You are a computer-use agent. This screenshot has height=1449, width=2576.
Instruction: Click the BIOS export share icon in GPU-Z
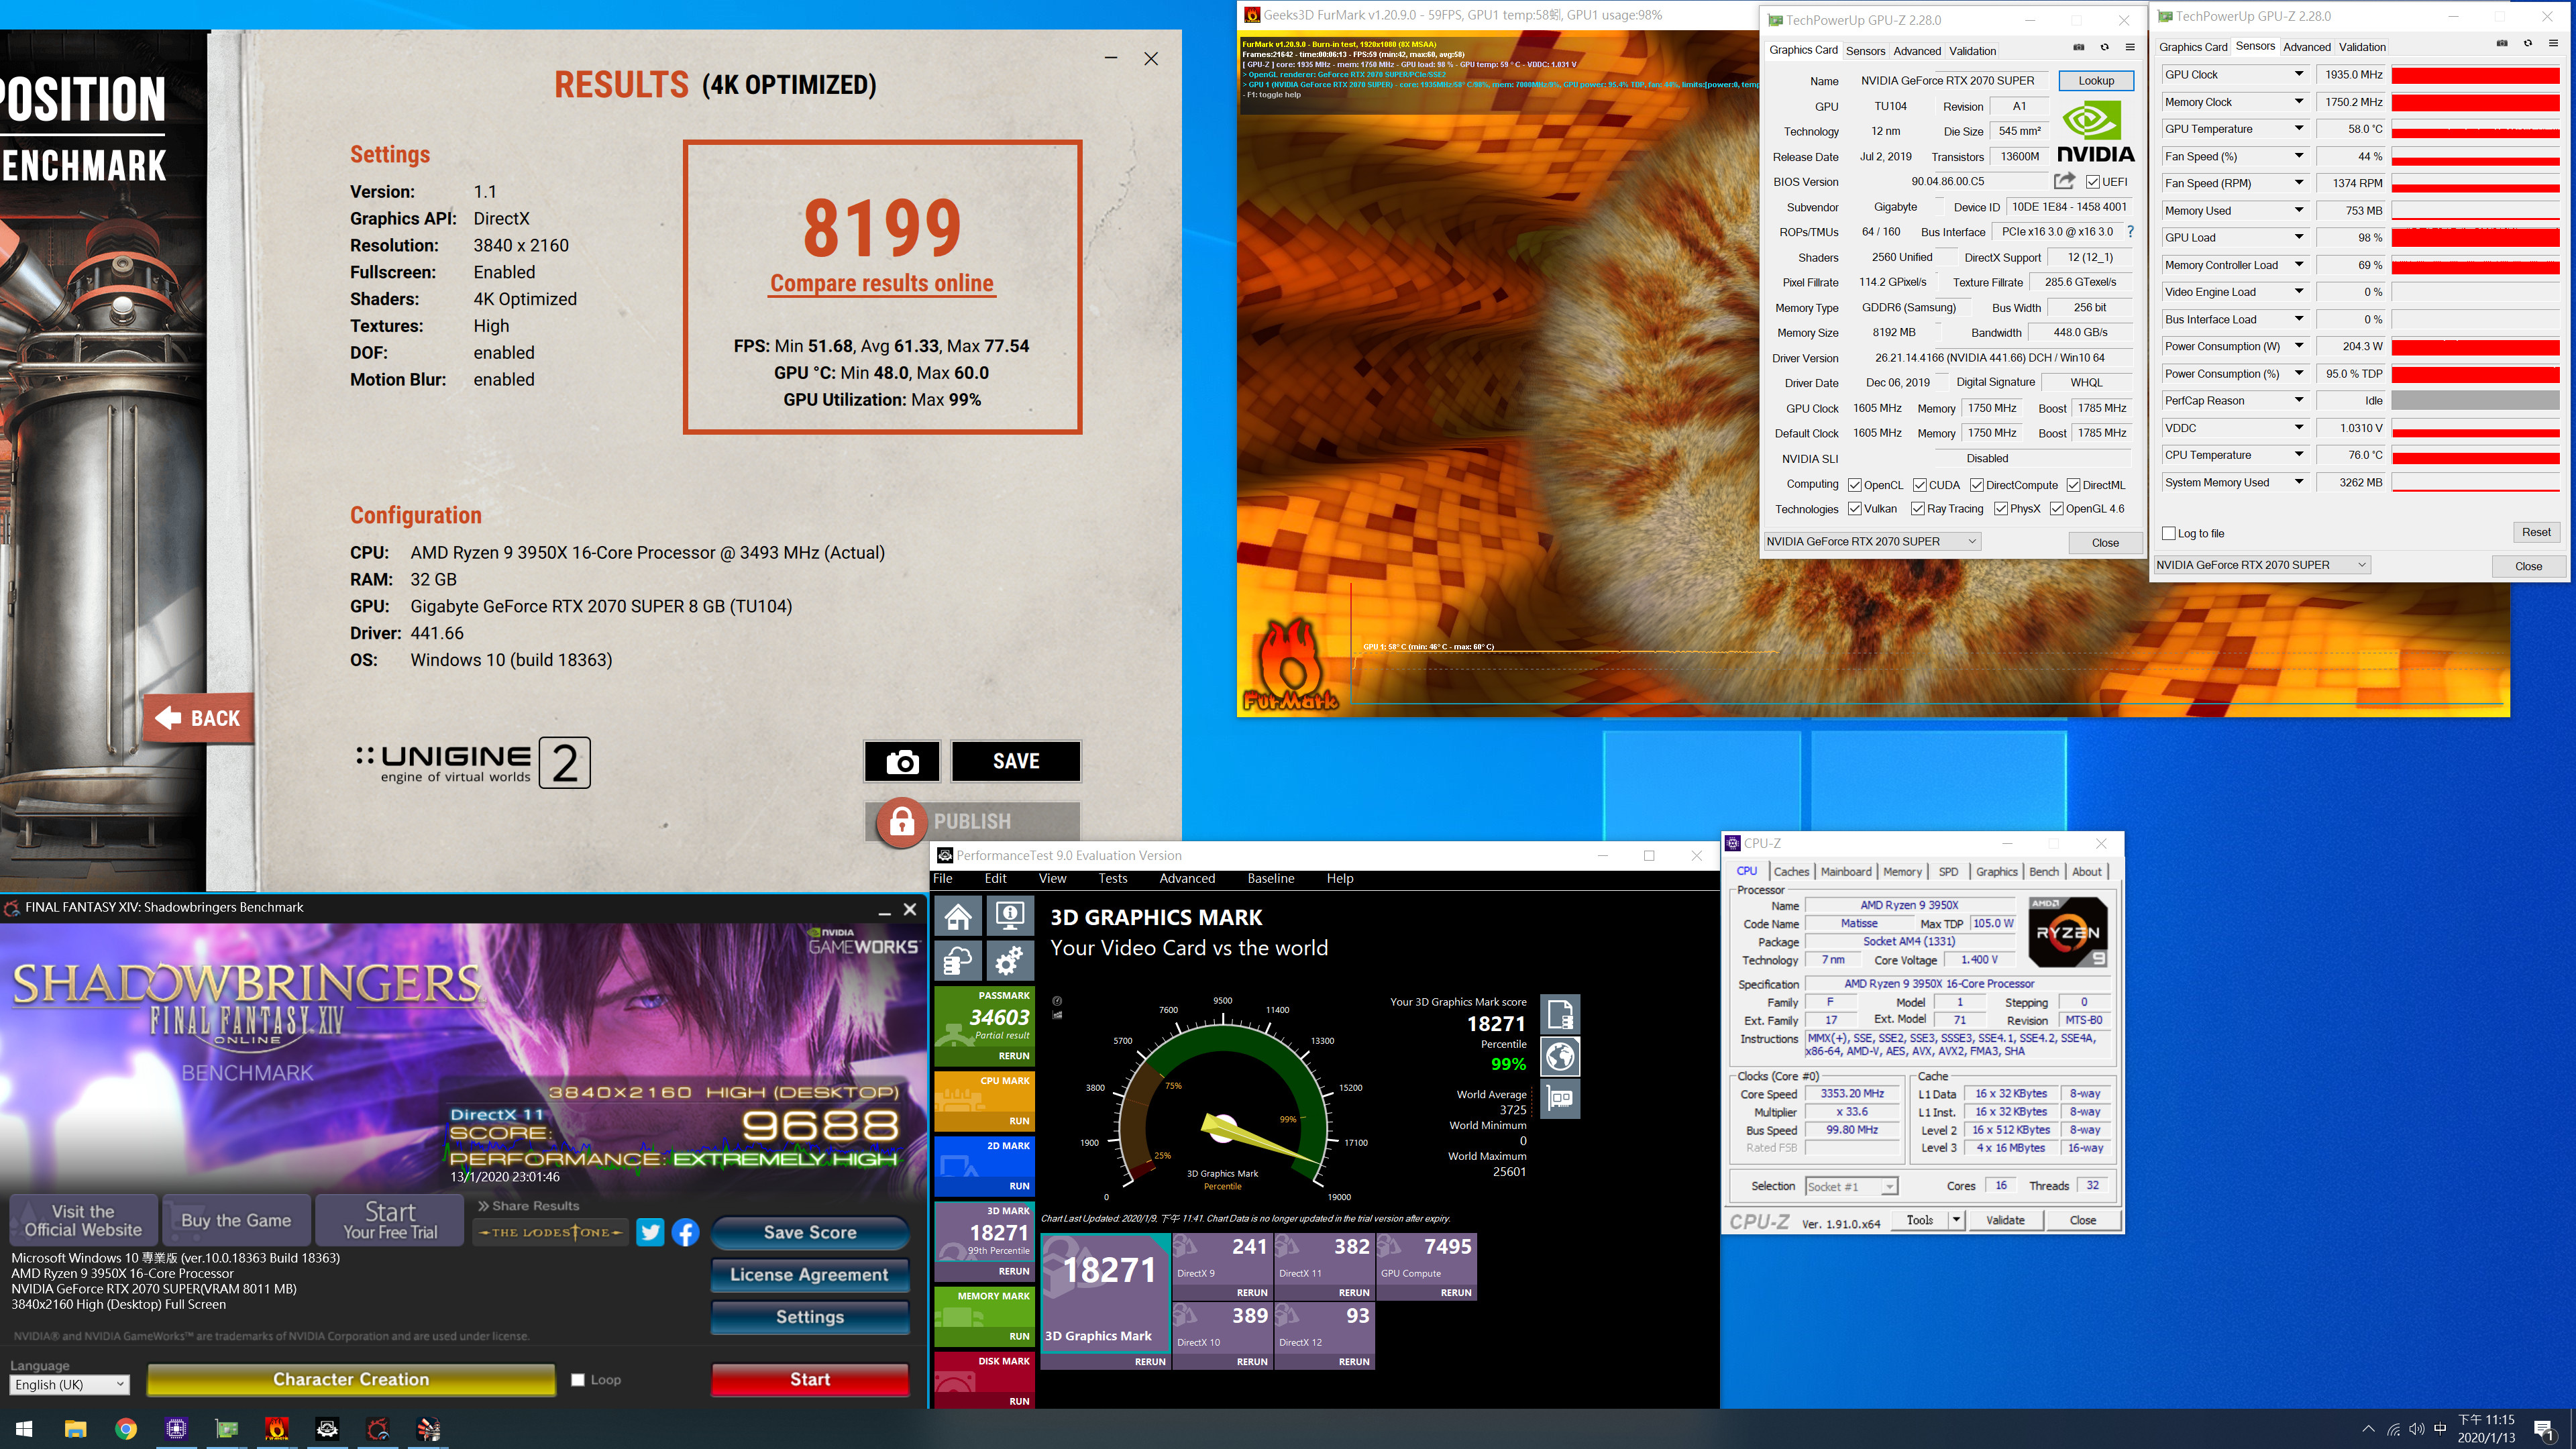(x=2064, y=181)
